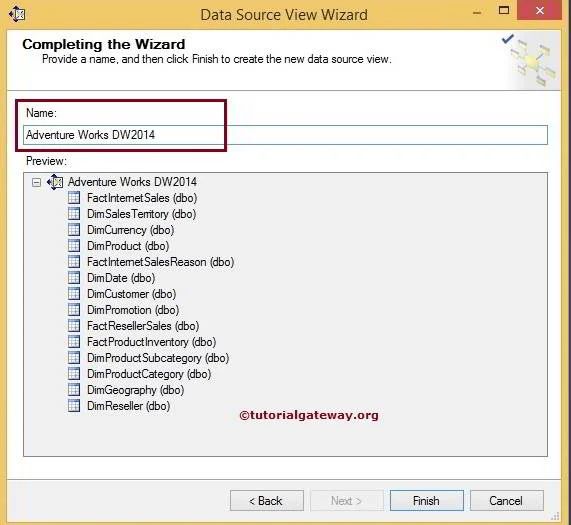The width and height of the screenshot is (571, 525).
Task: Select DimProductCategory (dbo) in the preview
Action: click(x=149, y=374)
